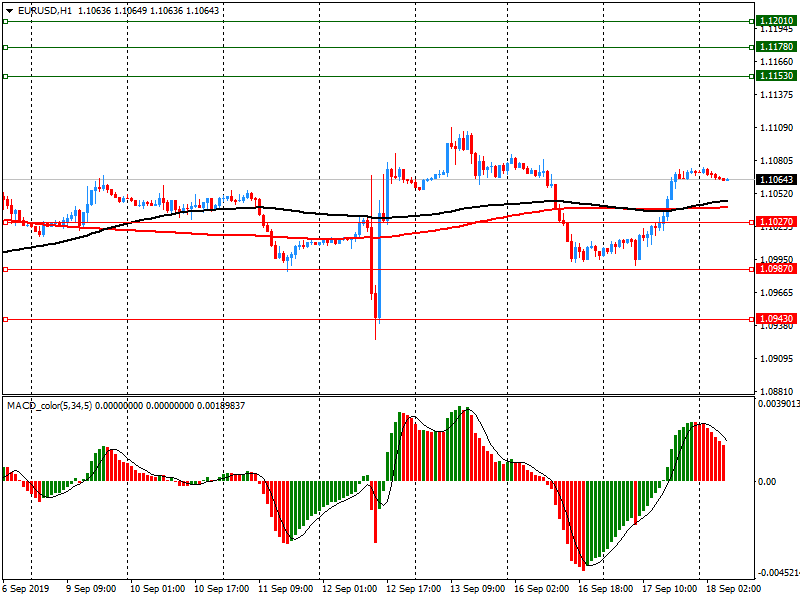Click the 1.11090 price scale value
The width and height of the screenshot is (800, 600).
pos(777,128)
